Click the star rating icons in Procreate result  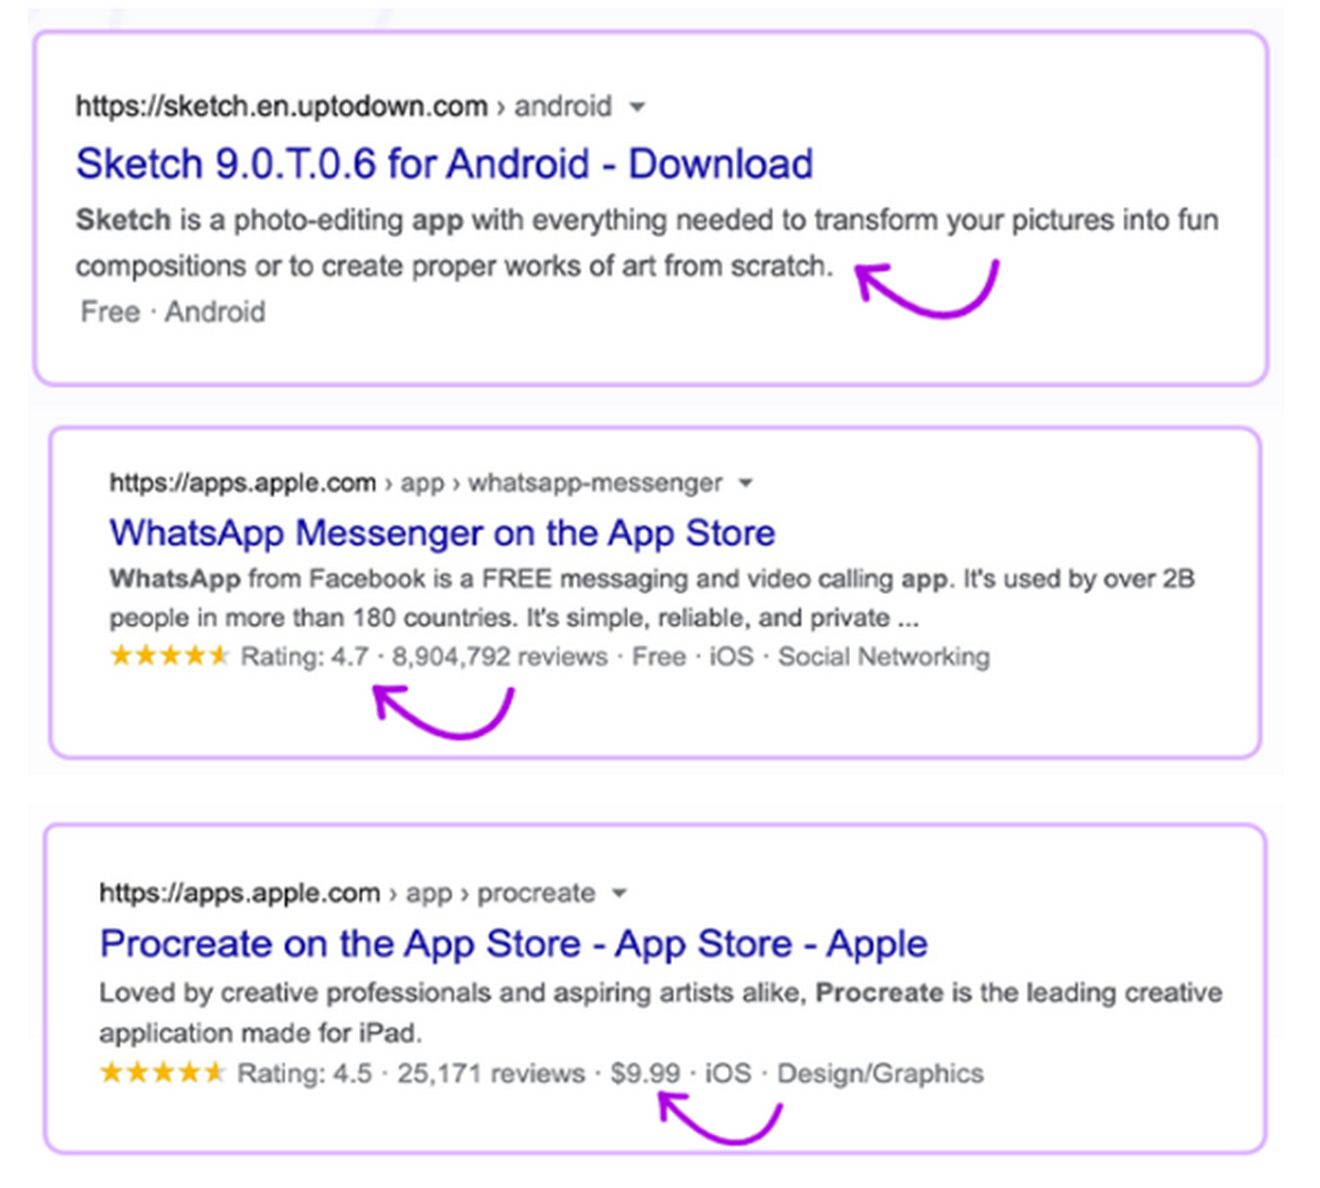[163, 1073]
